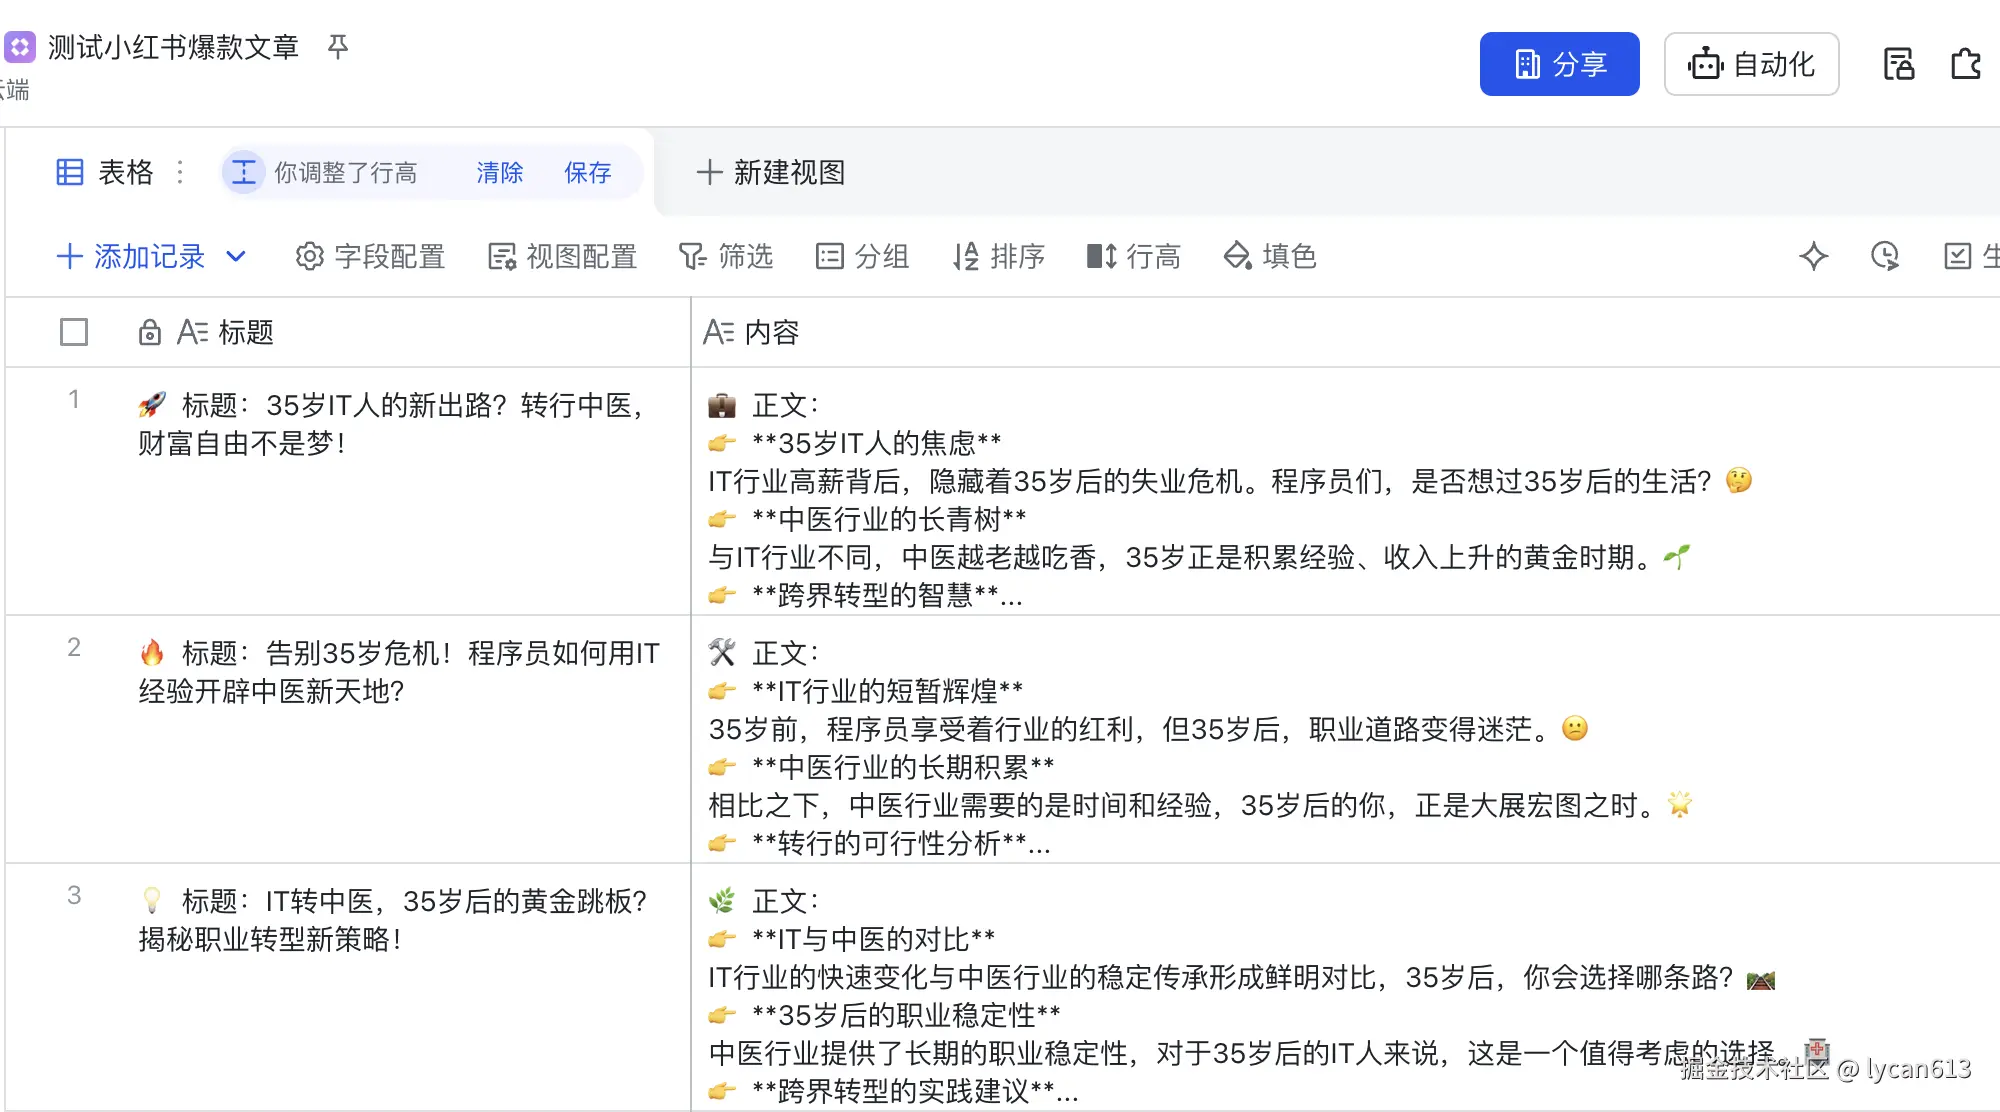The width and height of the screenshot is (2000, 1112).
Task: Click the blue 分享 share button
Action: tap(1559, 64)
